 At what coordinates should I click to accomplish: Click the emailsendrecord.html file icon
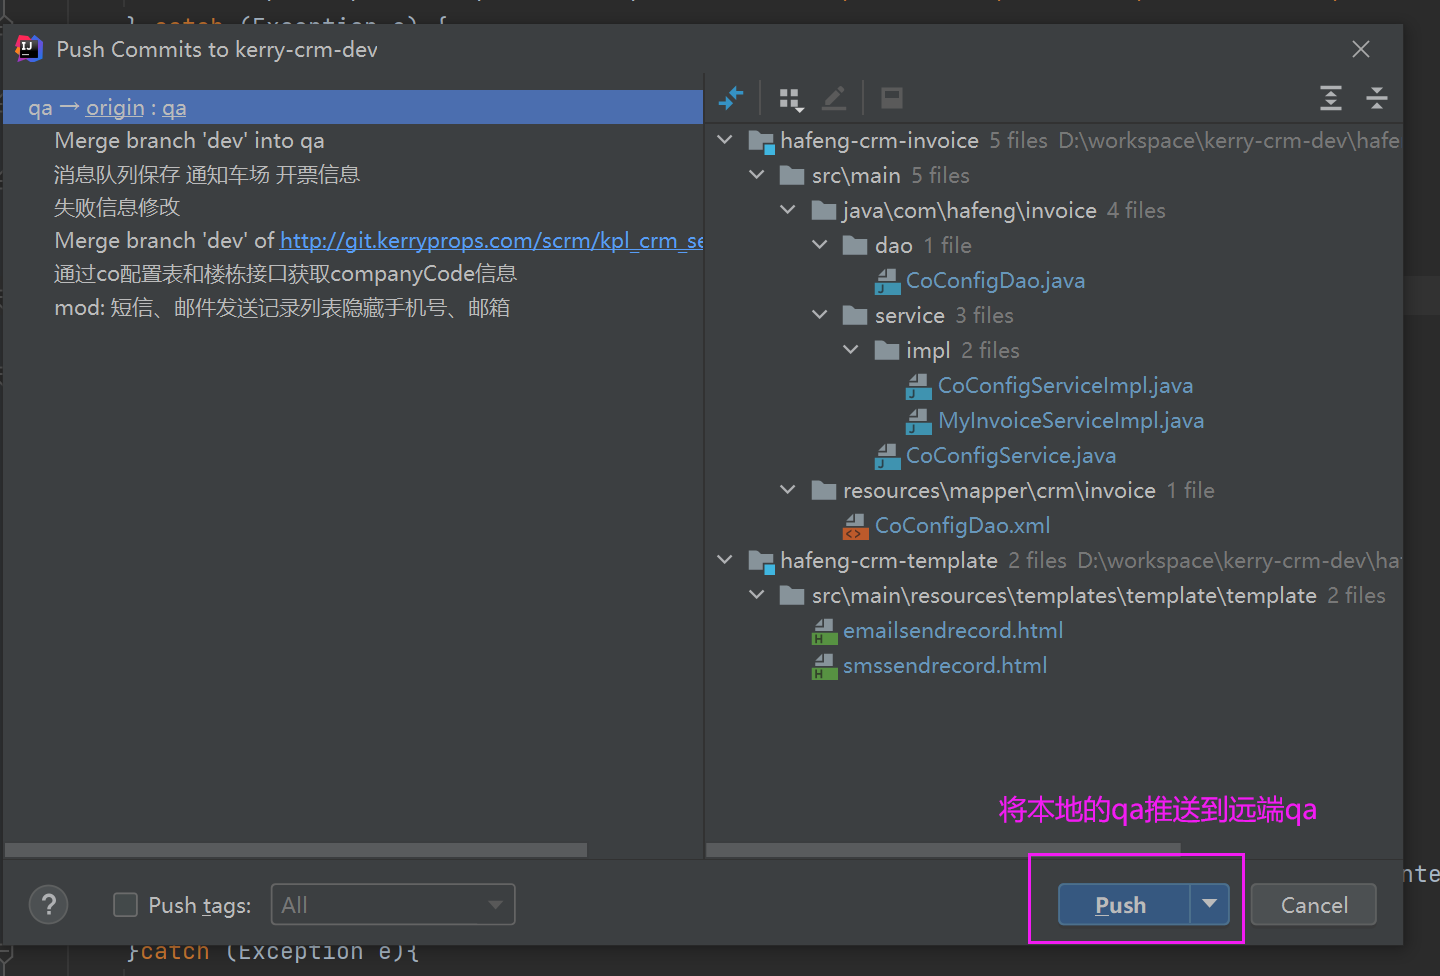pos(824,631)
